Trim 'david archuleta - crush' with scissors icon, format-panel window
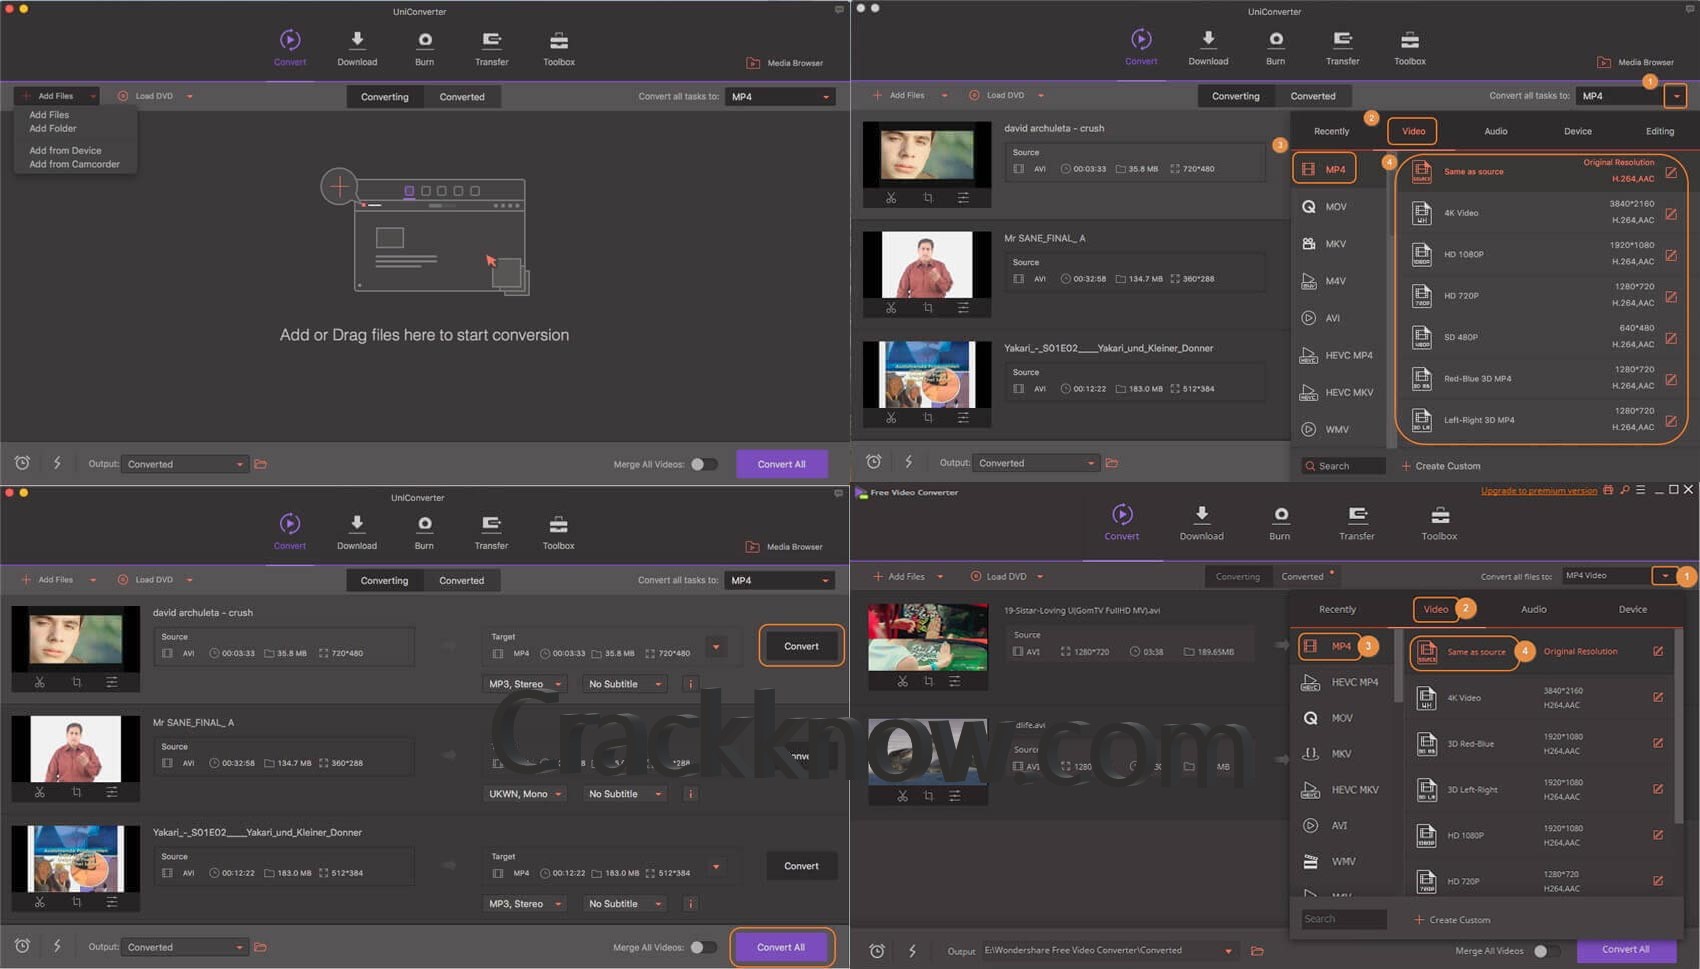 891,198
